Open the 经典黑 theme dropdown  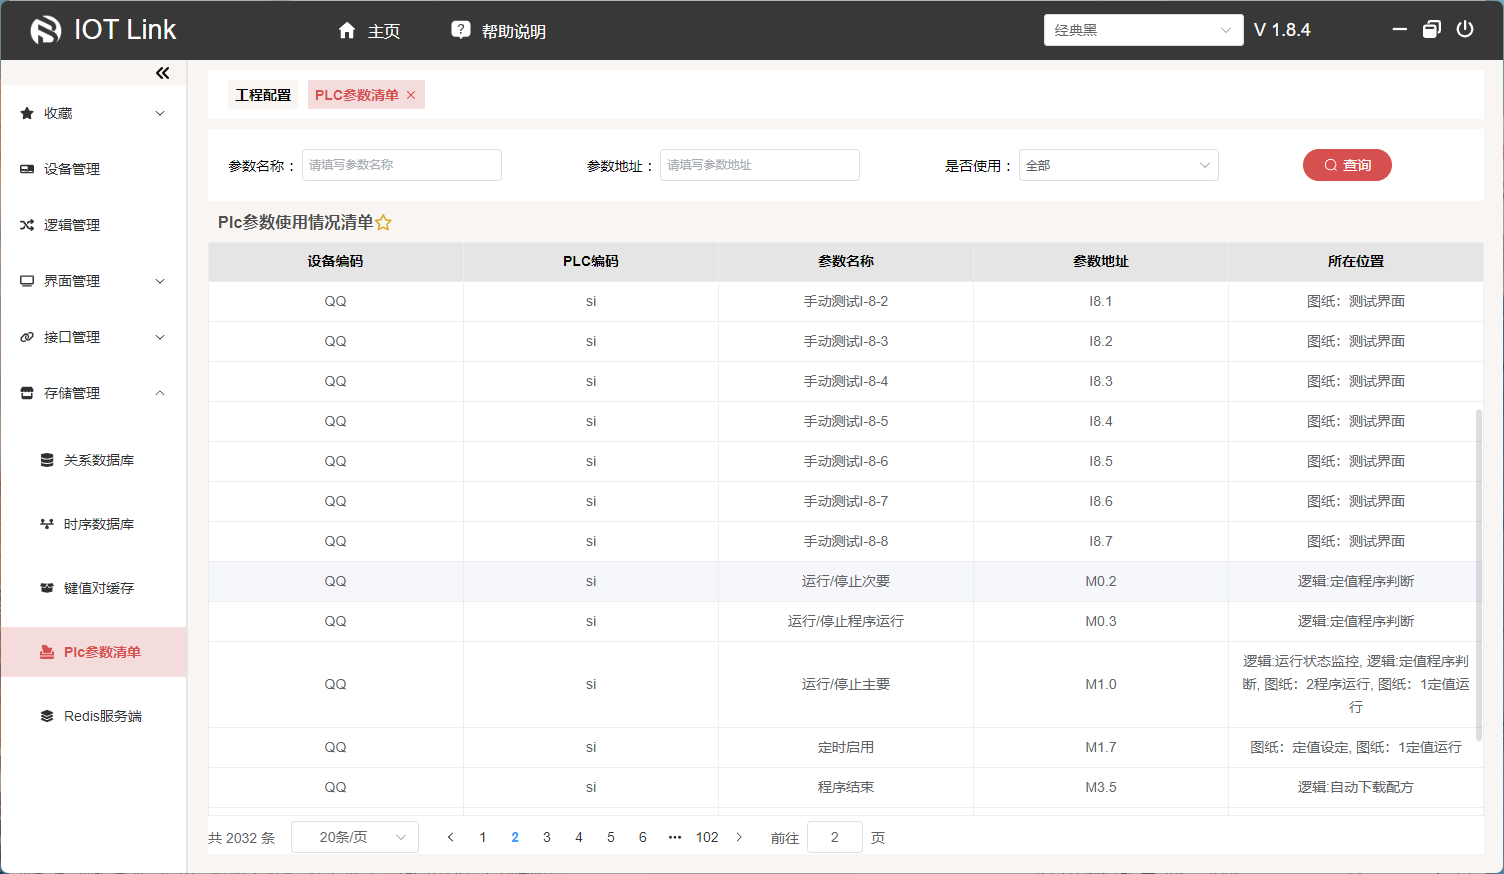pos(1144,30)
